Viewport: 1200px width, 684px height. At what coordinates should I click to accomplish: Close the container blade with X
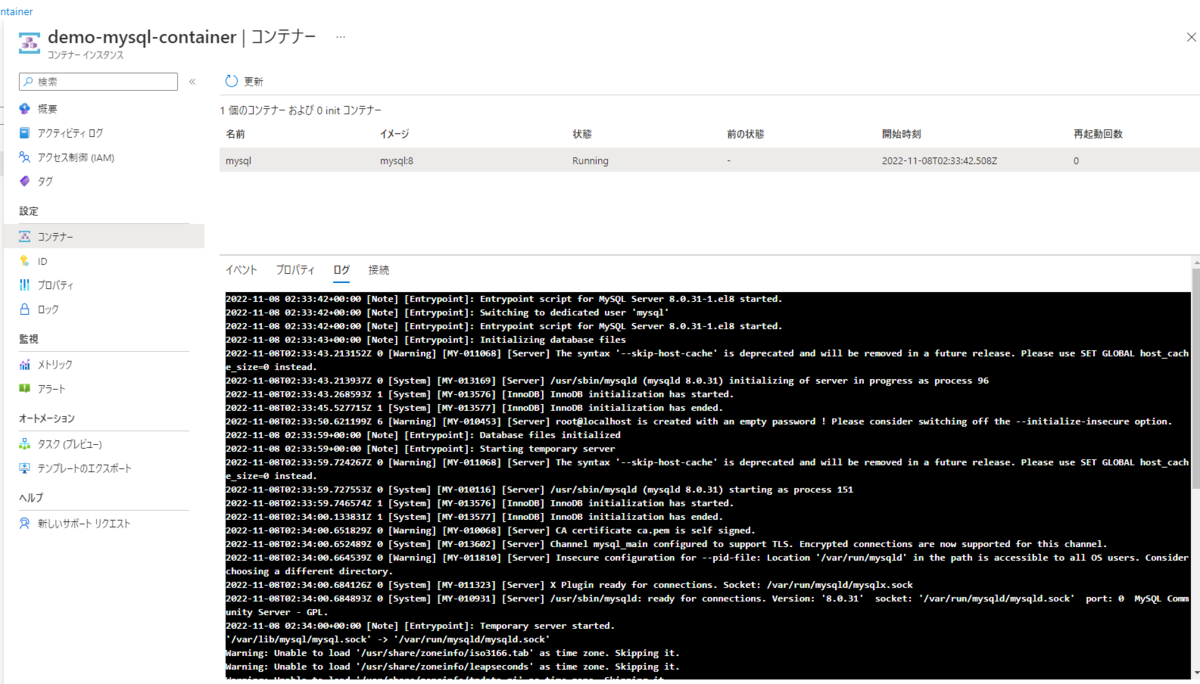(1190, 36)
